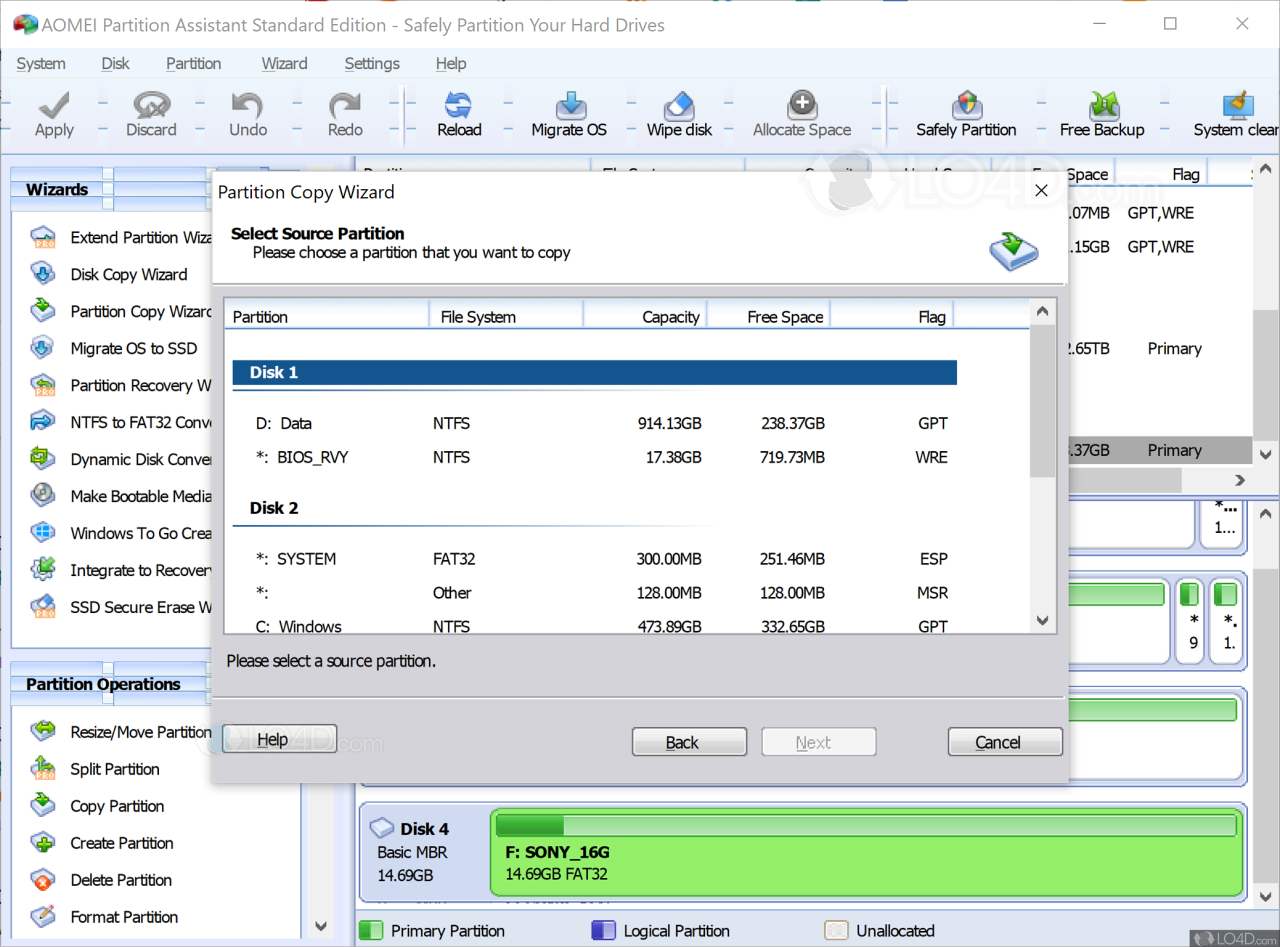Open Partition Recovery Wizard in sidebar
This screenshot has width=1280, height=947.
[122, 385]
